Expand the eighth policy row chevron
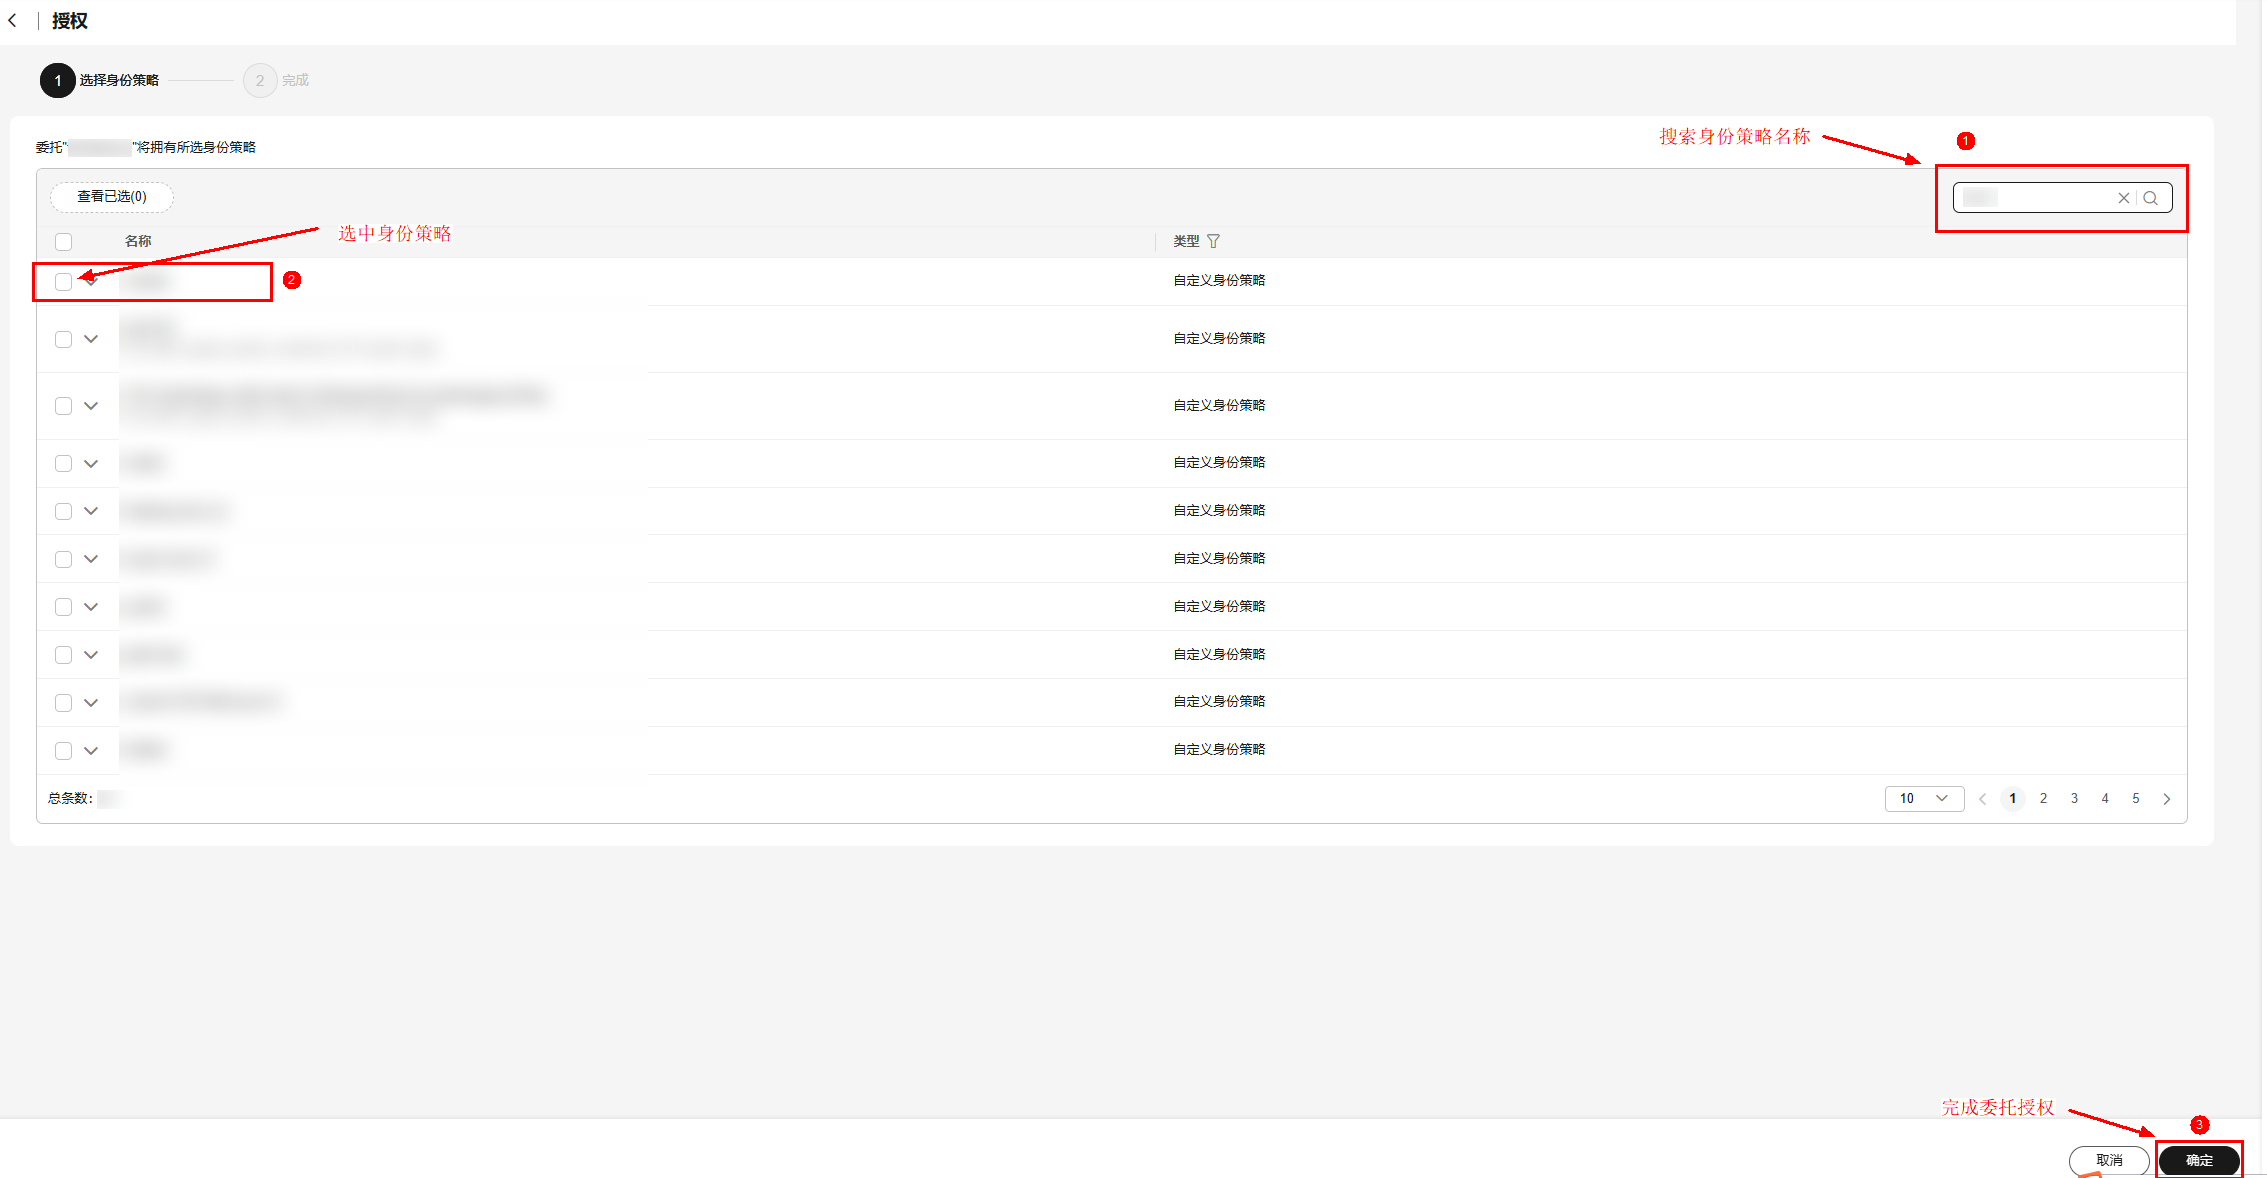 [91, 655]
